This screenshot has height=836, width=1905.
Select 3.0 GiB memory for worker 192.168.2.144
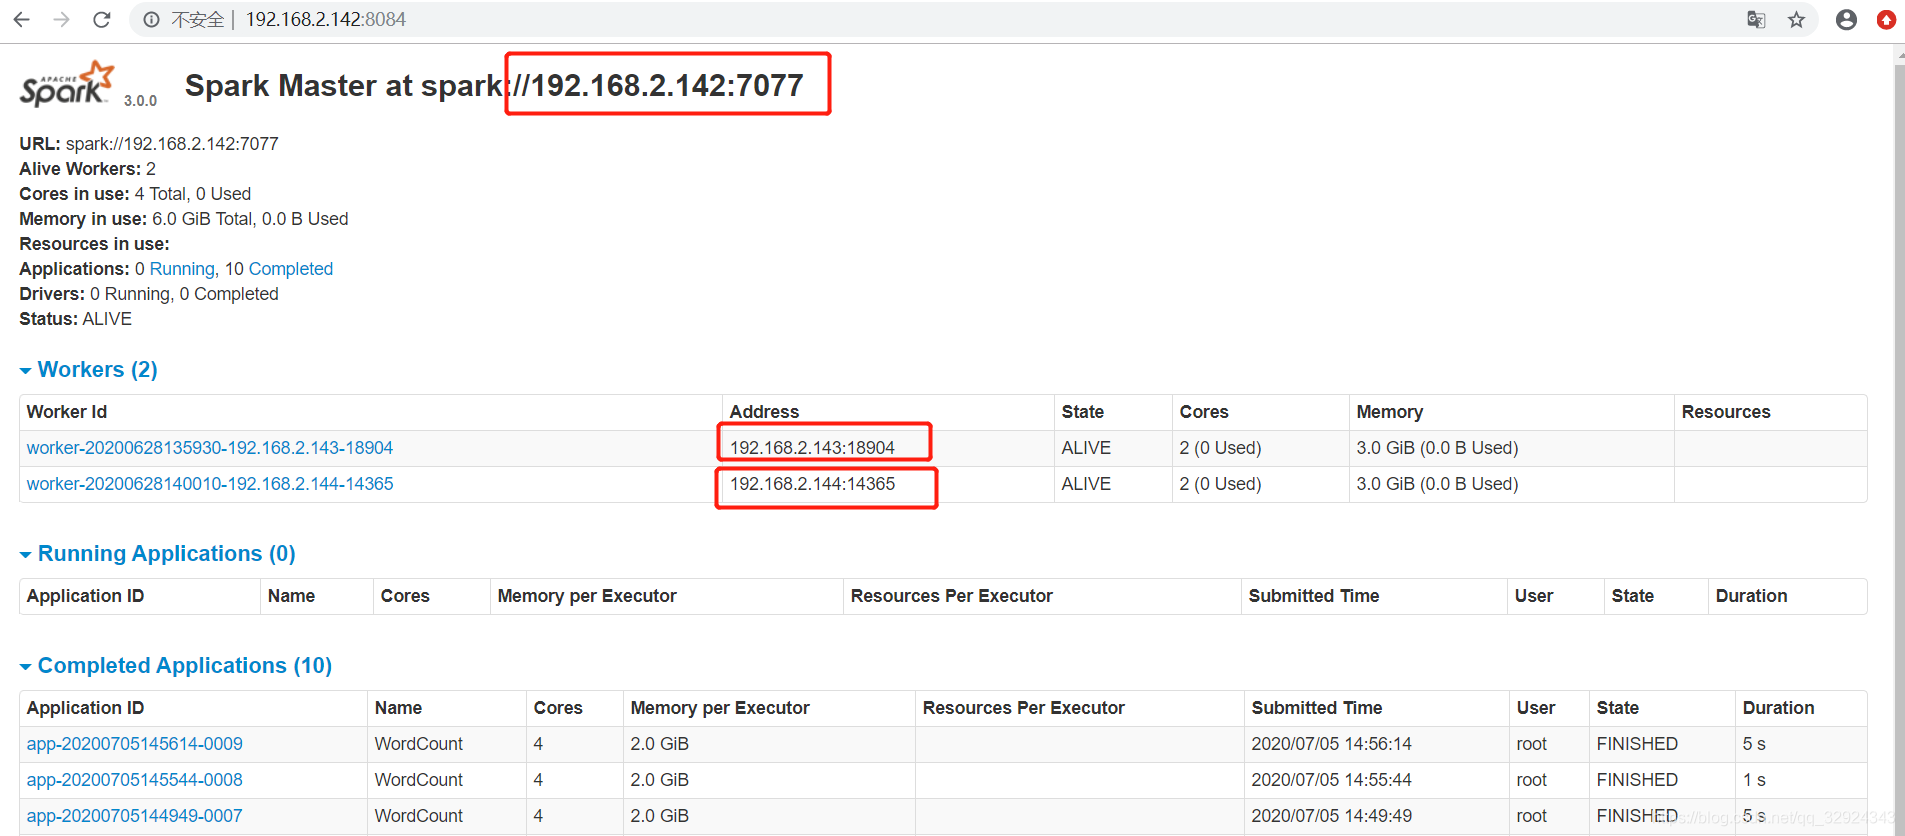click(1437, 484)
